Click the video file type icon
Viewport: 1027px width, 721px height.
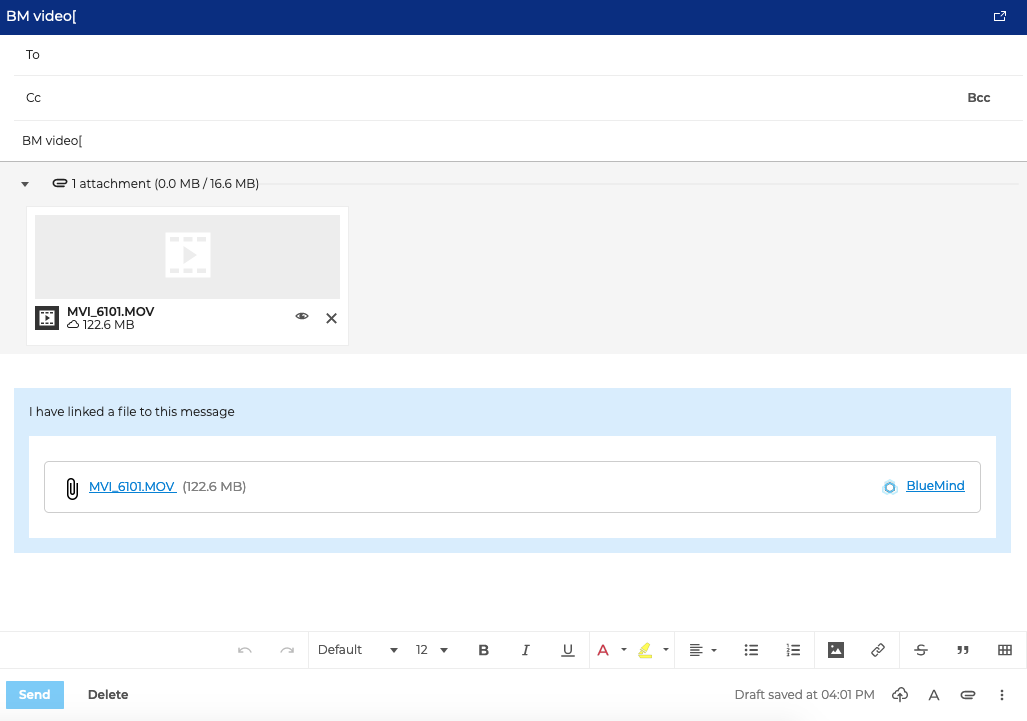click(47, 318)
